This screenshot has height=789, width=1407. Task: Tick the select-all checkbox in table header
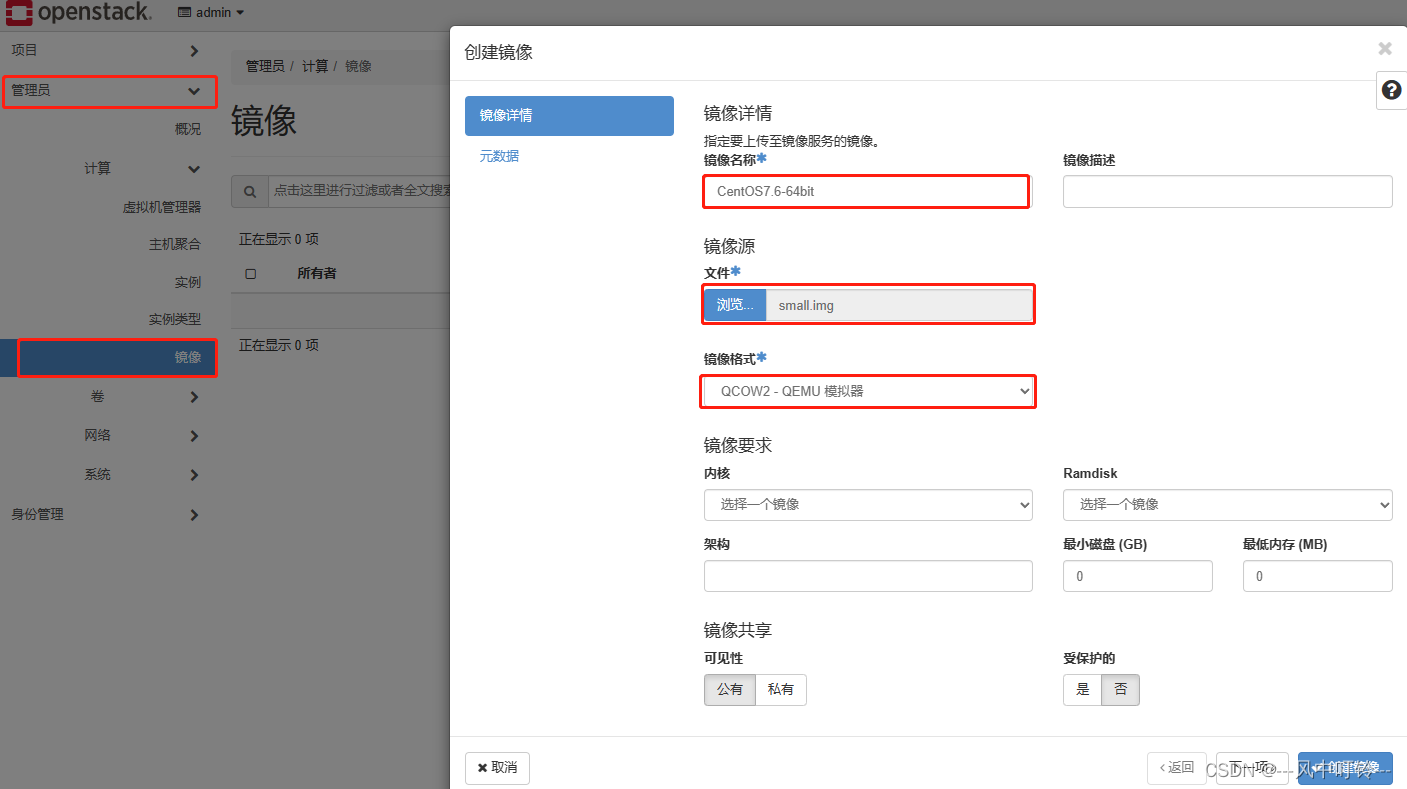coord(251,274)
